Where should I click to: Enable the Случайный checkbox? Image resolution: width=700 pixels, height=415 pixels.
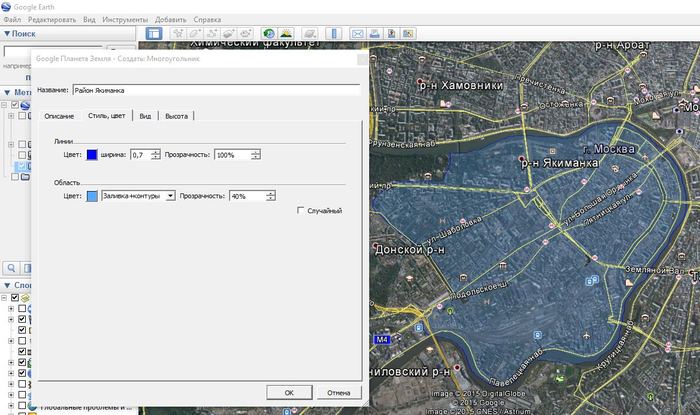(x=301, y=210)
